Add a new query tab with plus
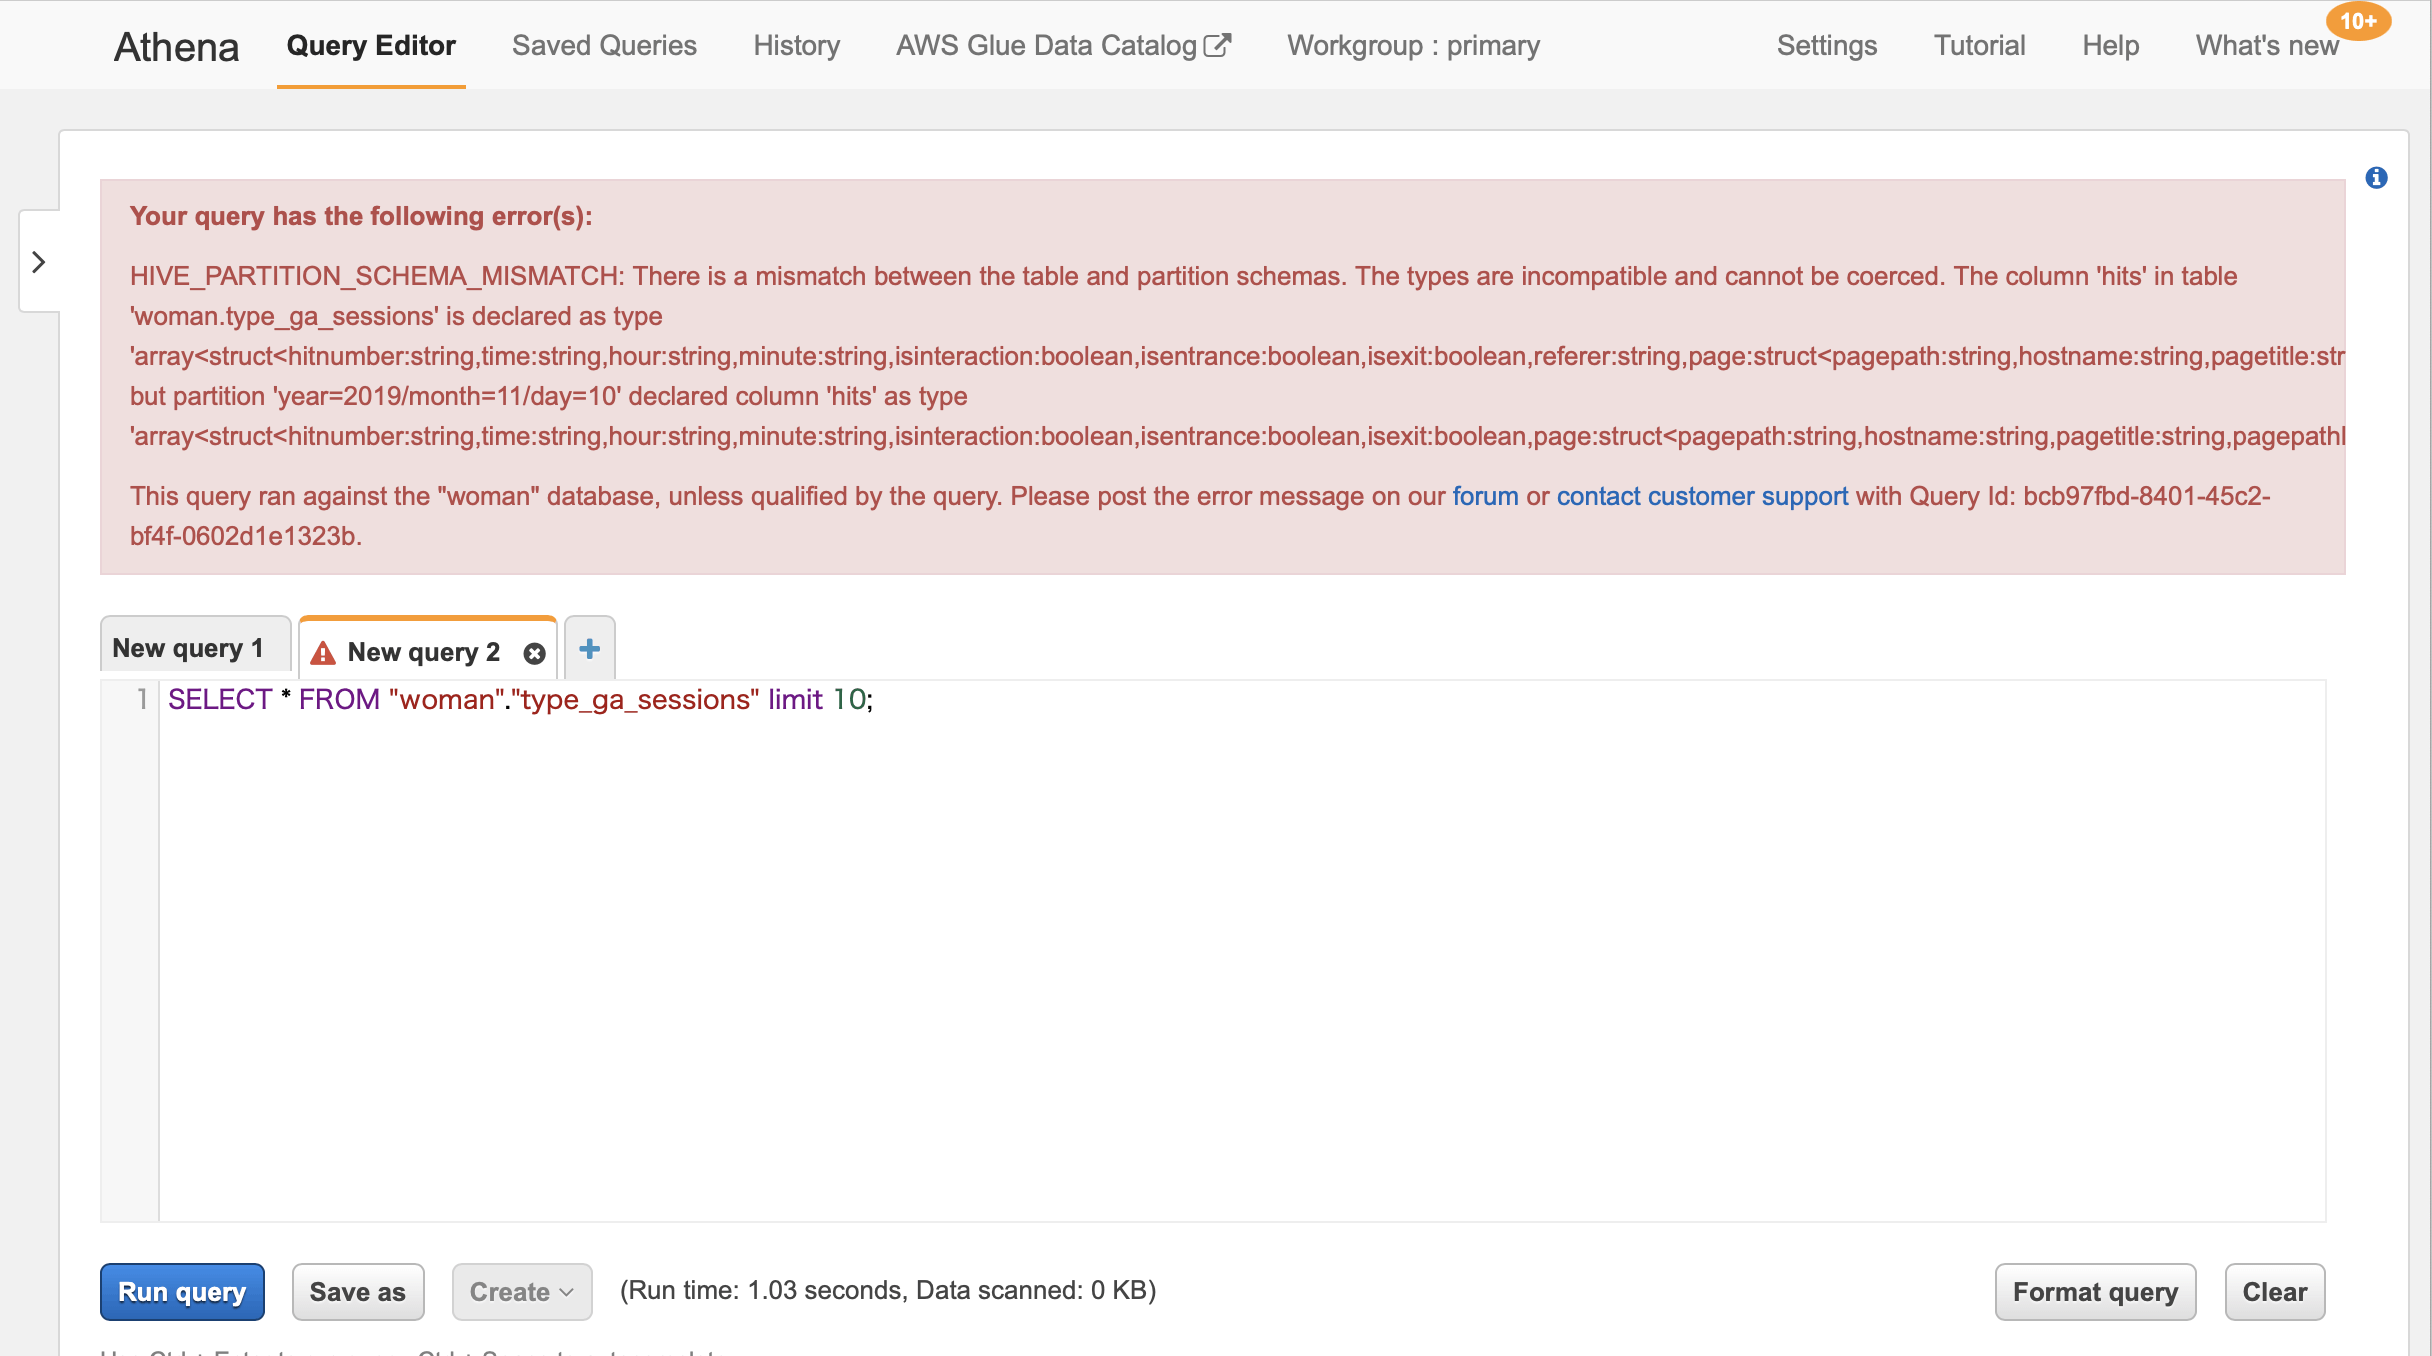The height and width of the screenshot is (1356, 2432). 590,649
